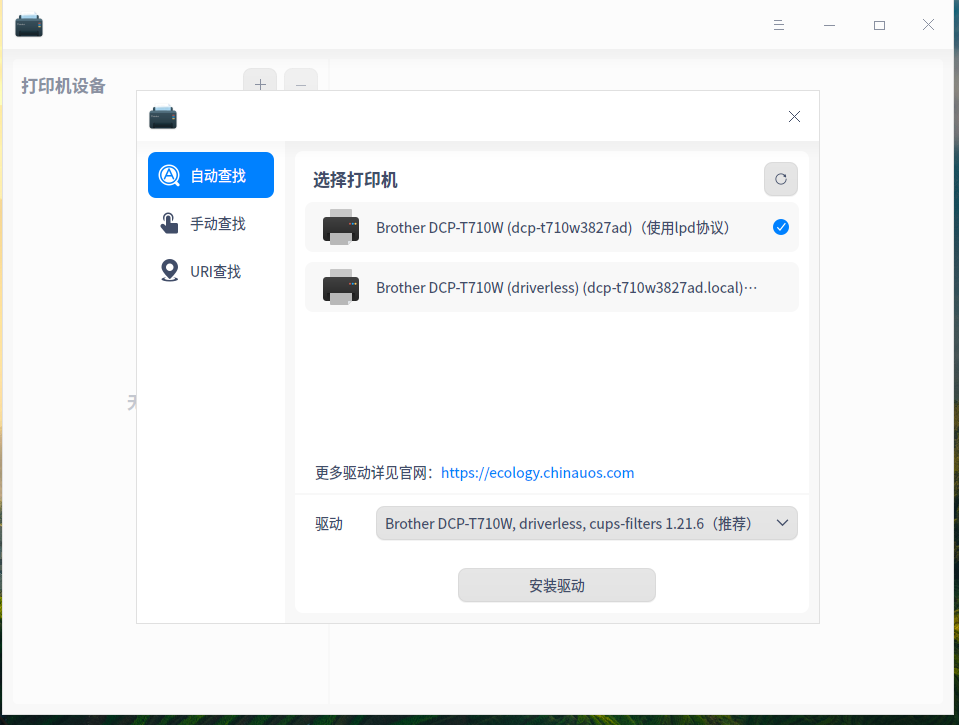
Task: Remove printer with minus button
Action: [x=301, y=81]
